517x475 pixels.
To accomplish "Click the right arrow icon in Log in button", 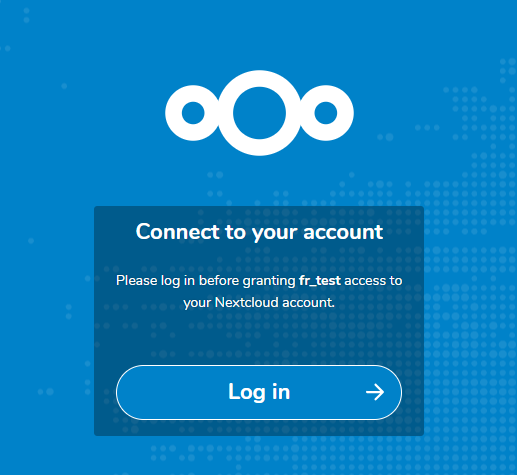I will 375,392.
